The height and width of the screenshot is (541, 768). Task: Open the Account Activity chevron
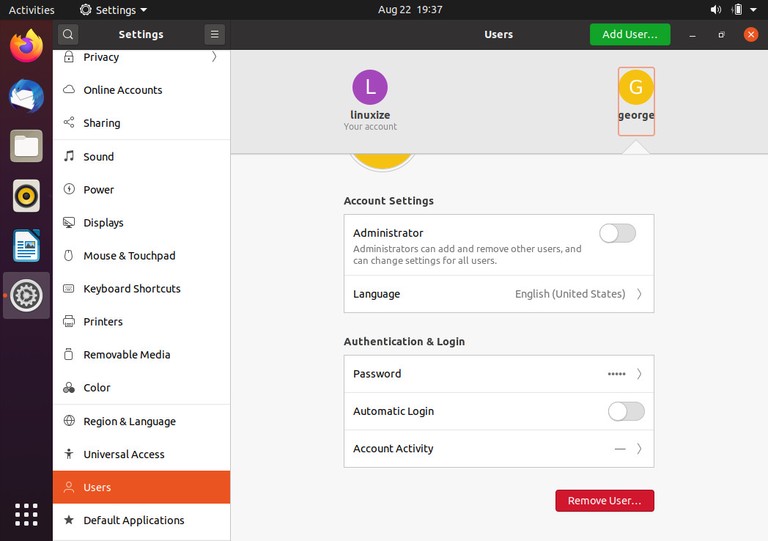[x=639, y=448]
